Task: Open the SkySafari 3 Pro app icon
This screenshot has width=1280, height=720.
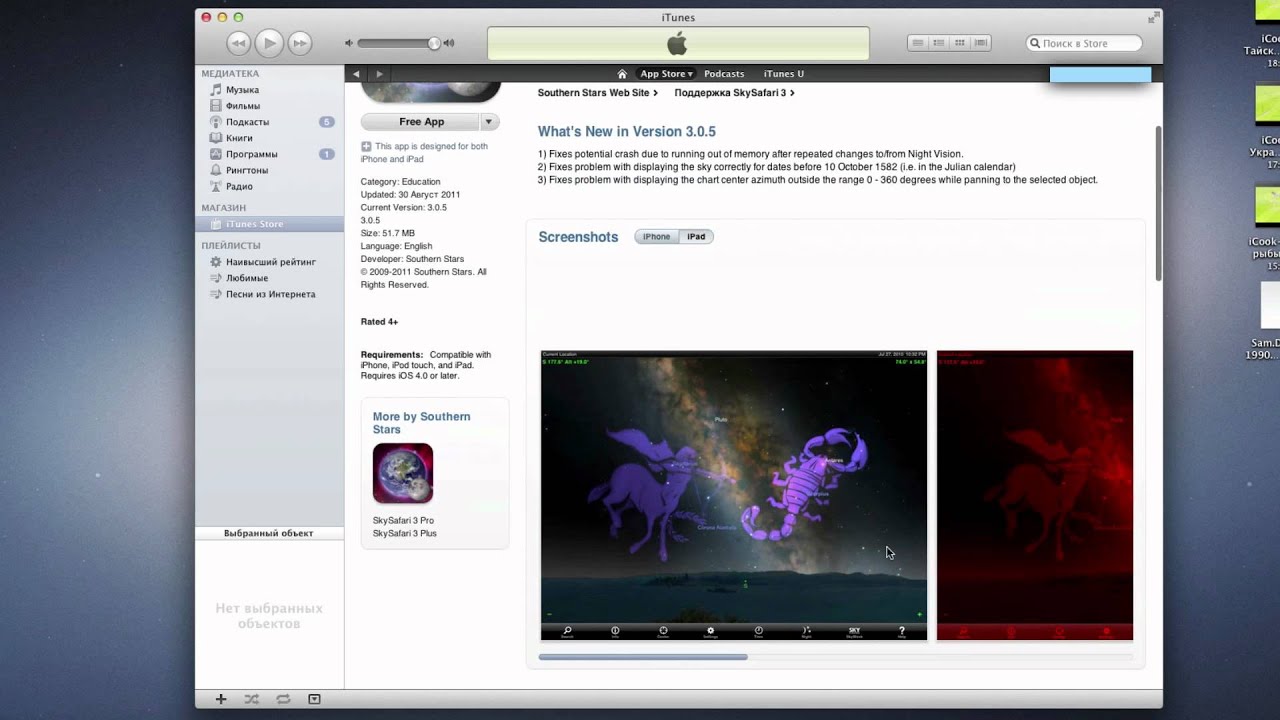Action: (x=403, y=473)
